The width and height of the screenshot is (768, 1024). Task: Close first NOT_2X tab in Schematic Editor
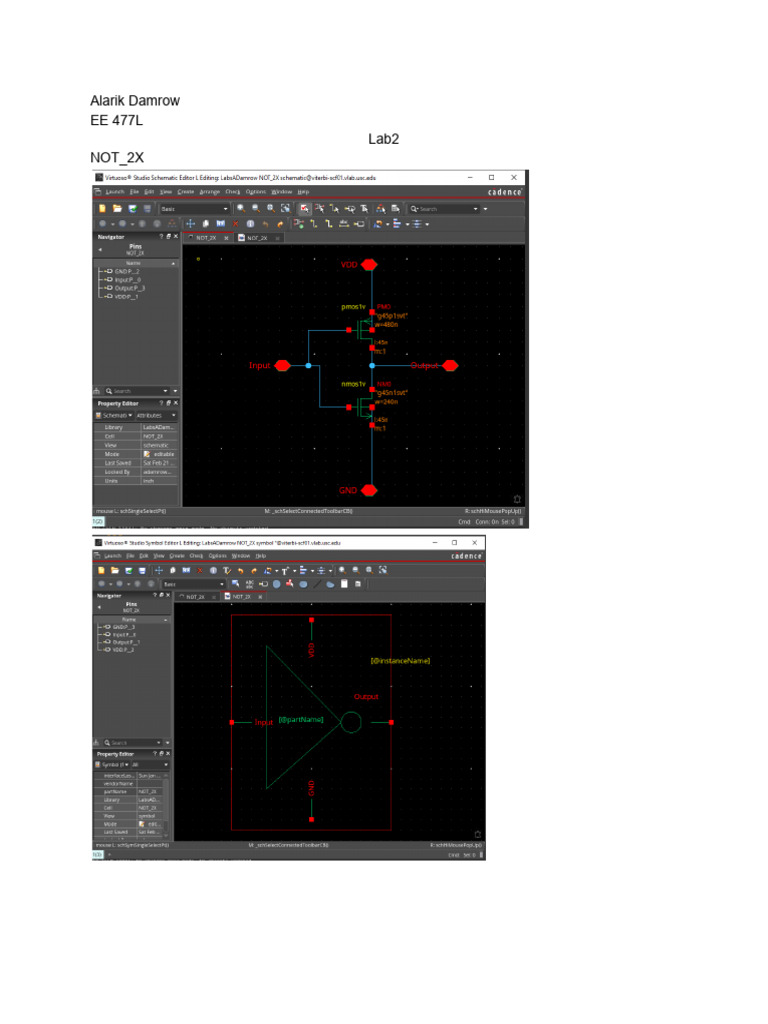coord(227,238)
